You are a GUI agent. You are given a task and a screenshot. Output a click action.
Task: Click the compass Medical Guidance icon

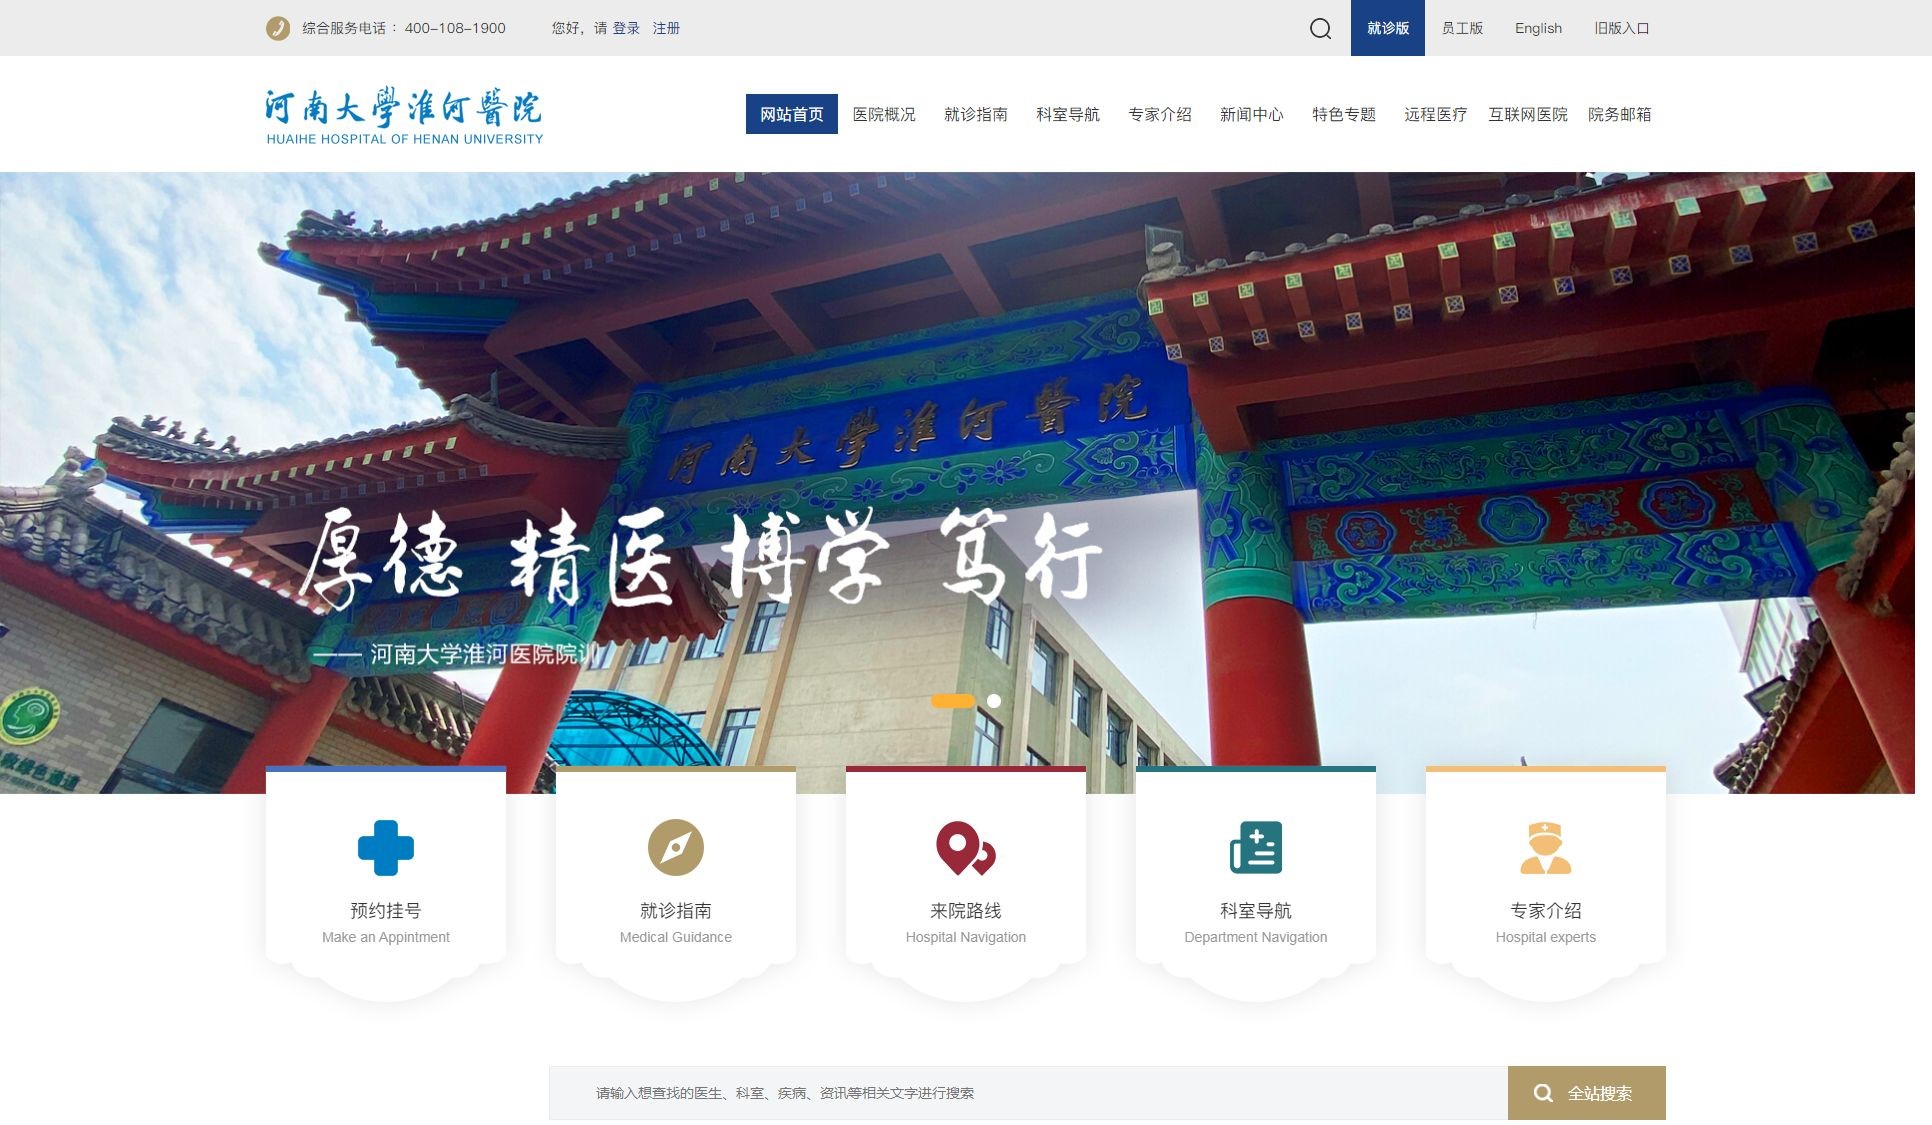676,848
